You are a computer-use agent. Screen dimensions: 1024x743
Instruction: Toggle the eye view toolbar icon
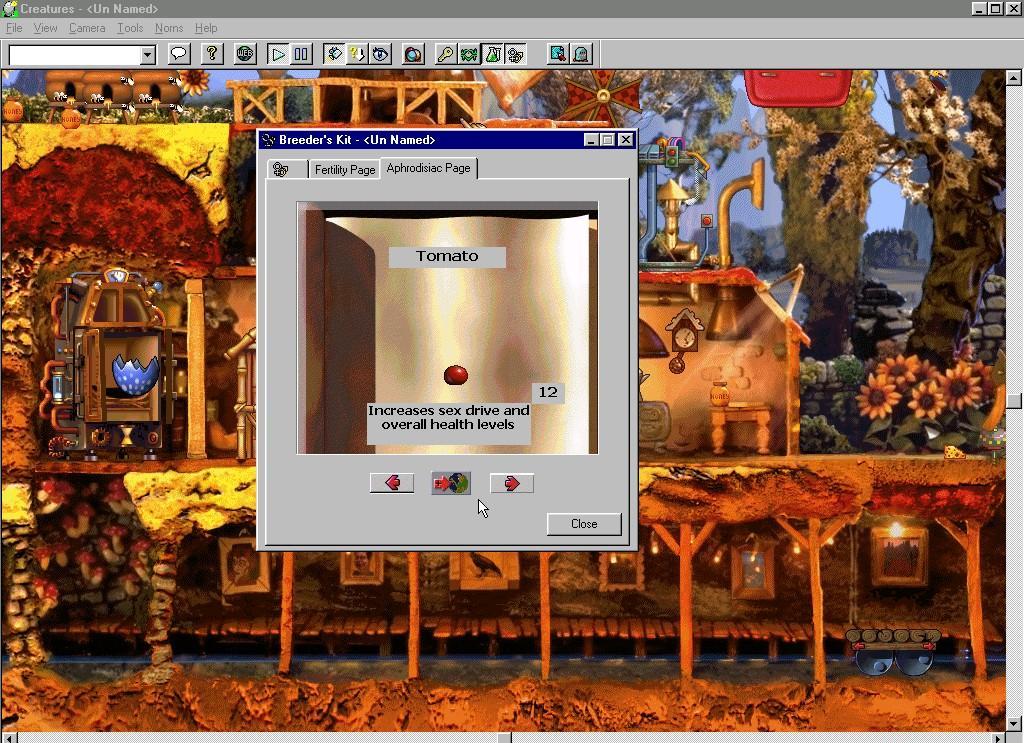point(380,54)
